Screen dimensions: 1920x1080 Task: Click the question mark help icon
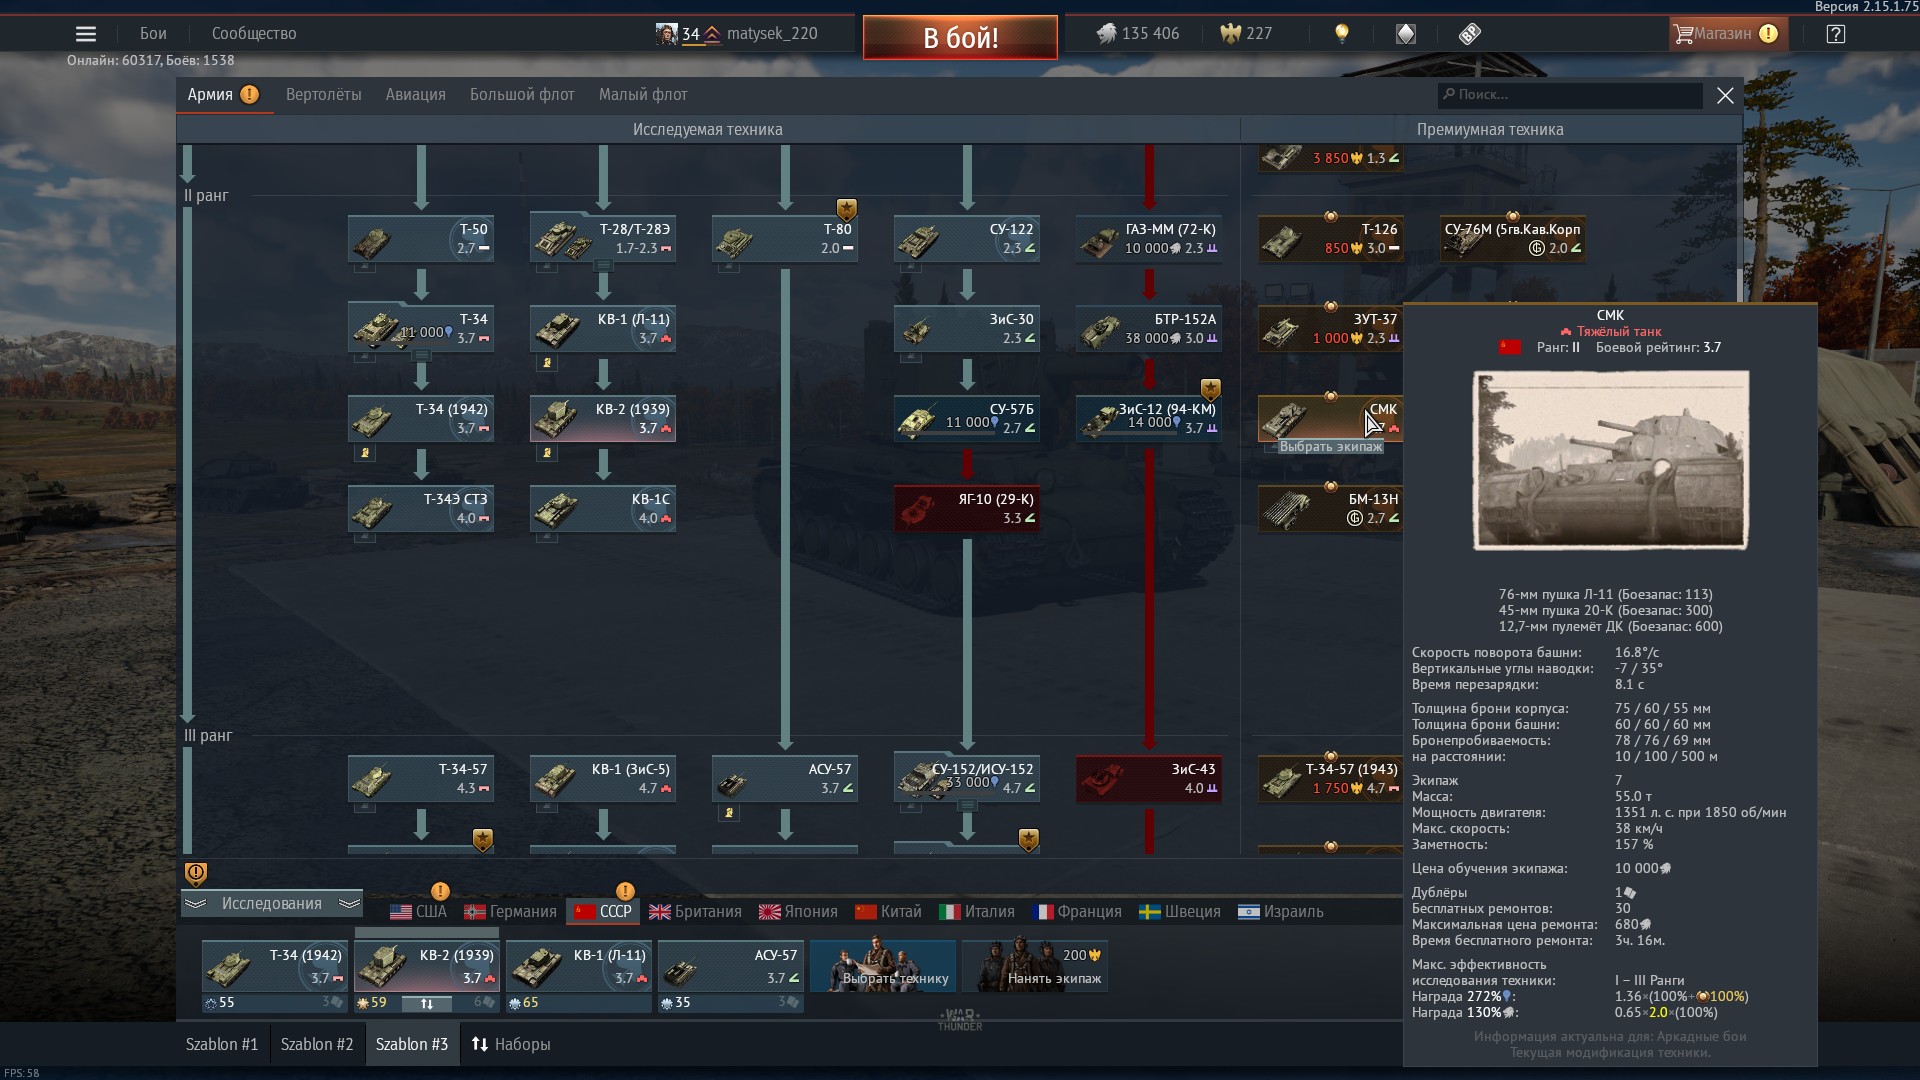1835,34
